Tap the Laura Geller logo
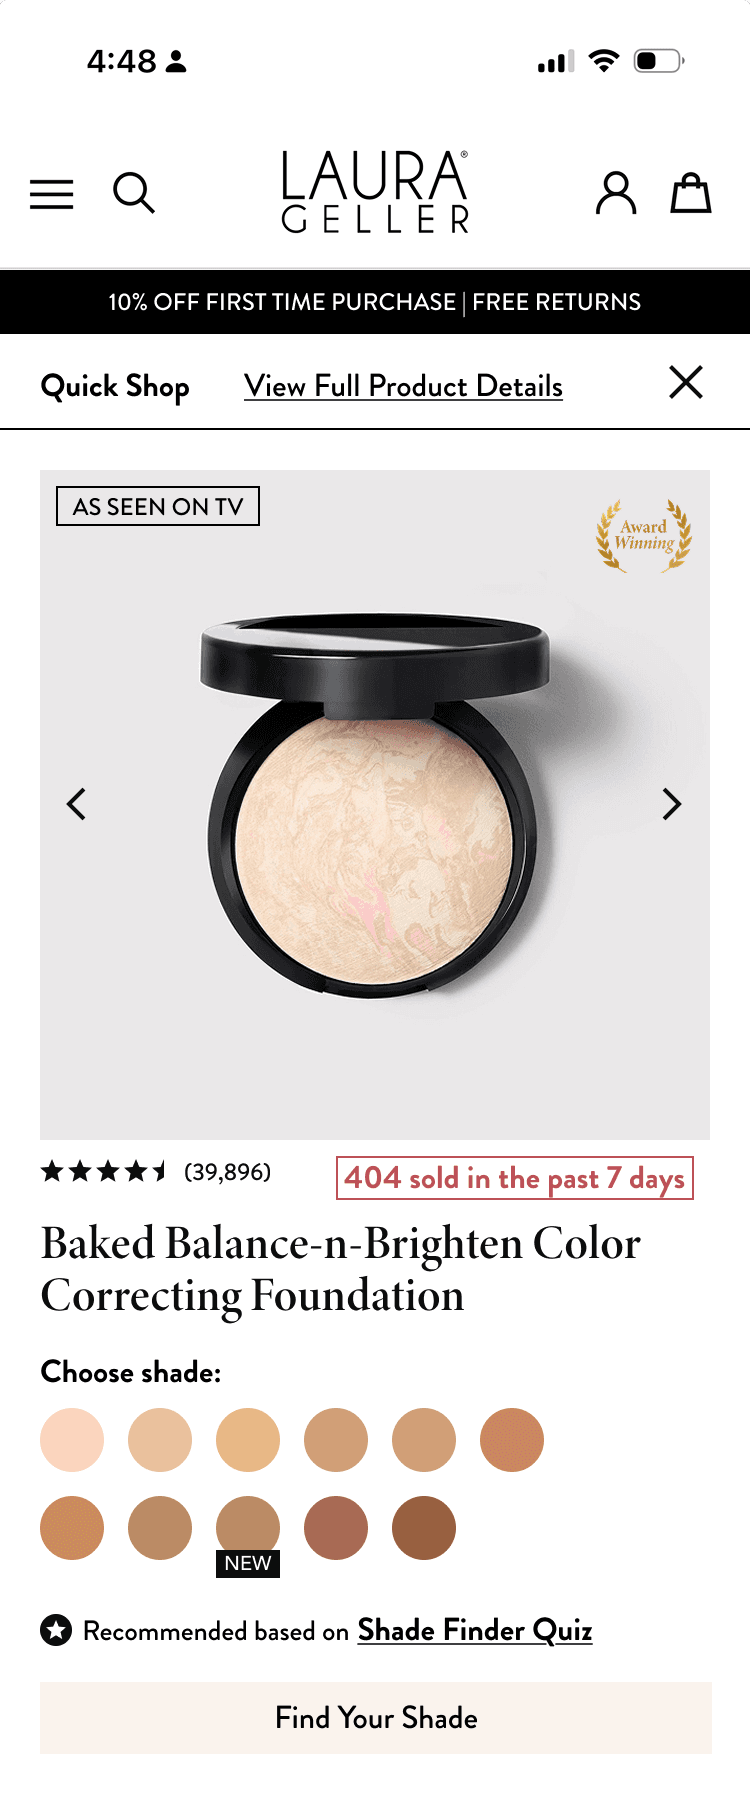 tap(375, 192)
